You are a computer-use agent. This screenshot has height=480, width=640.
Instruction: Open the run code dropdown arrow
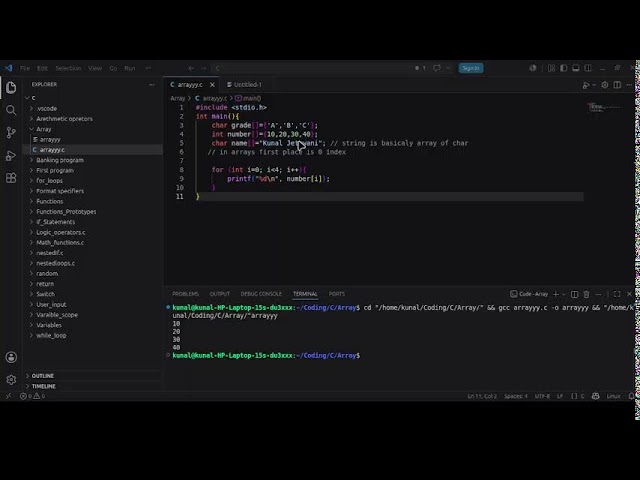[594, 85]
